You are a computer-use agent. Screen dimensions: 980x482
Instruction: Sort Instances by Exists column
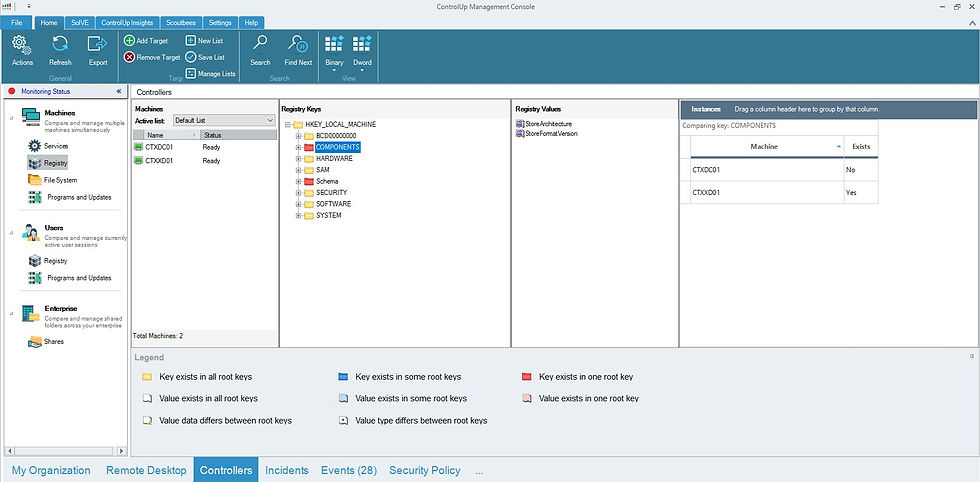[861, 146]
